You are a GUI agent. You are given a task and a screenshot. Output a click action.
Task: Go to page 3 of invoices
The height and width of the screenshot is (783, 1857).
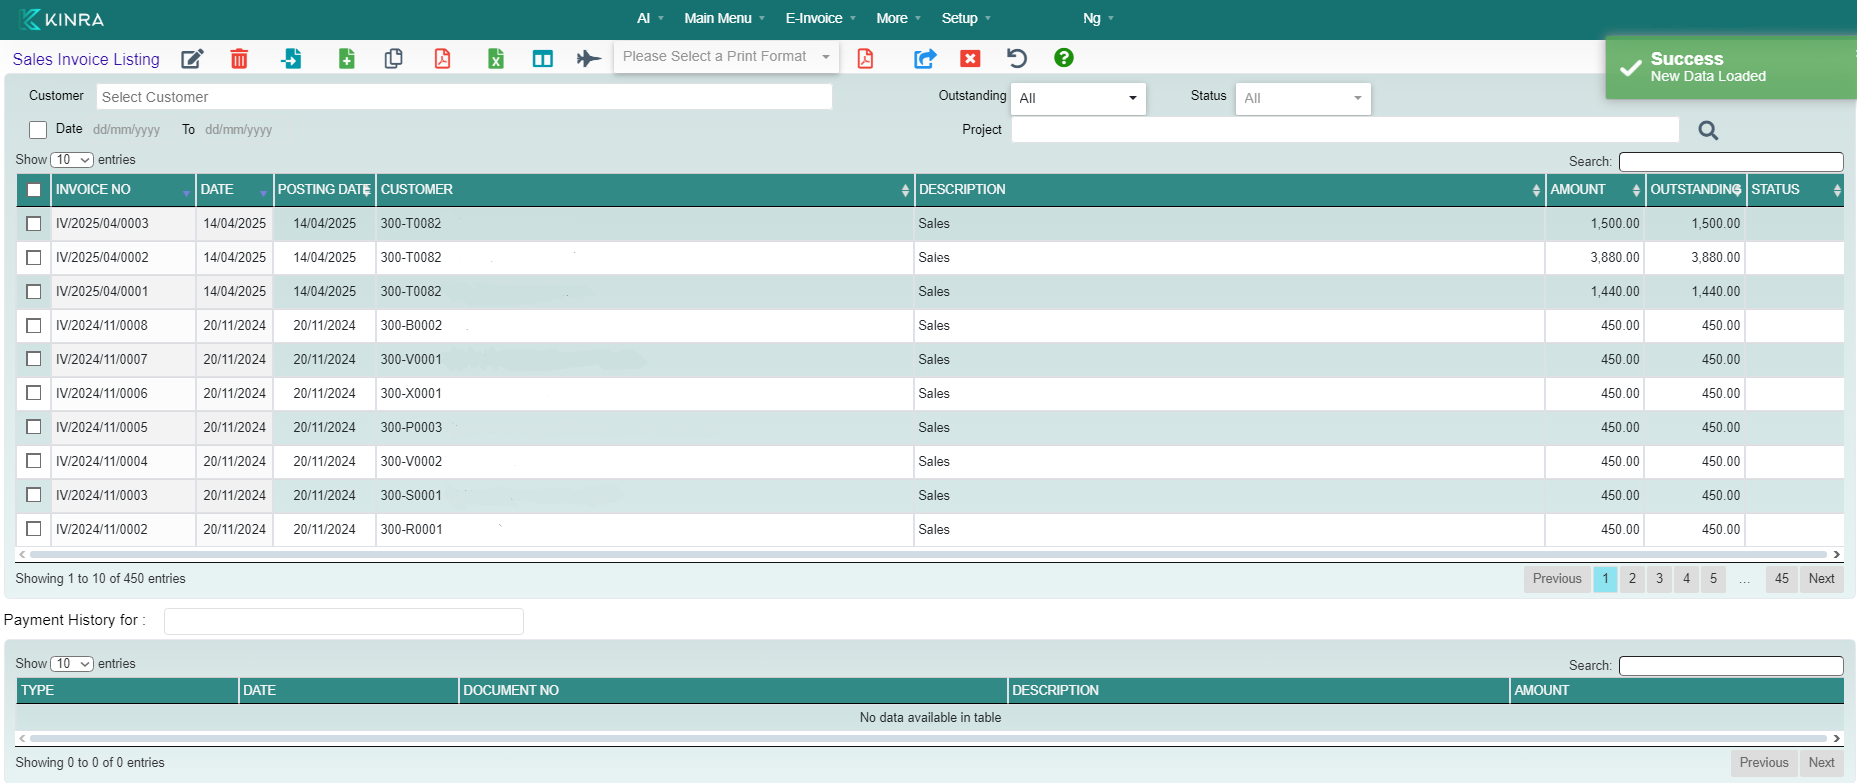pos(1659,579)
